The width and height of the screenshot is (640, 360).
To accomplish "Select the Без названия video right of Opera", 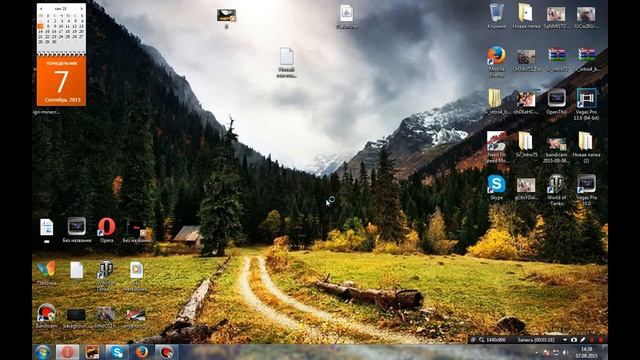I will coord(136,228).
